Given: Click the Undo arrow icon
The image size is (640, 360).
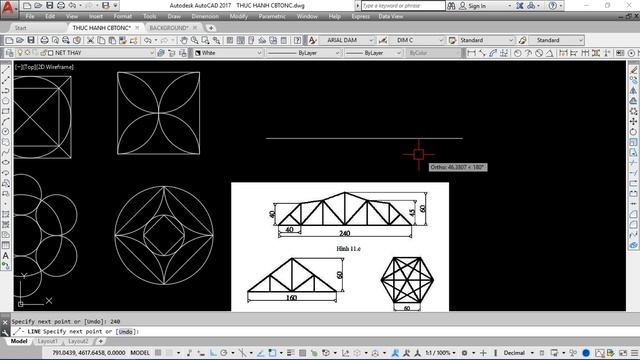Looking at the screenshot, I should pos(148,40).
